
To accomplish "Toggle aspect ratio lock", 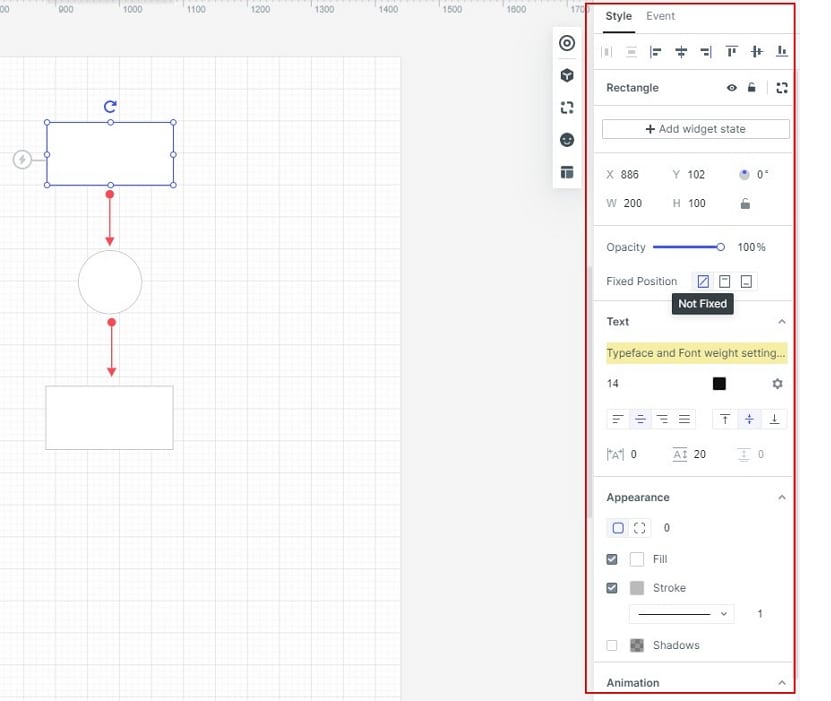I will point(745,203).
